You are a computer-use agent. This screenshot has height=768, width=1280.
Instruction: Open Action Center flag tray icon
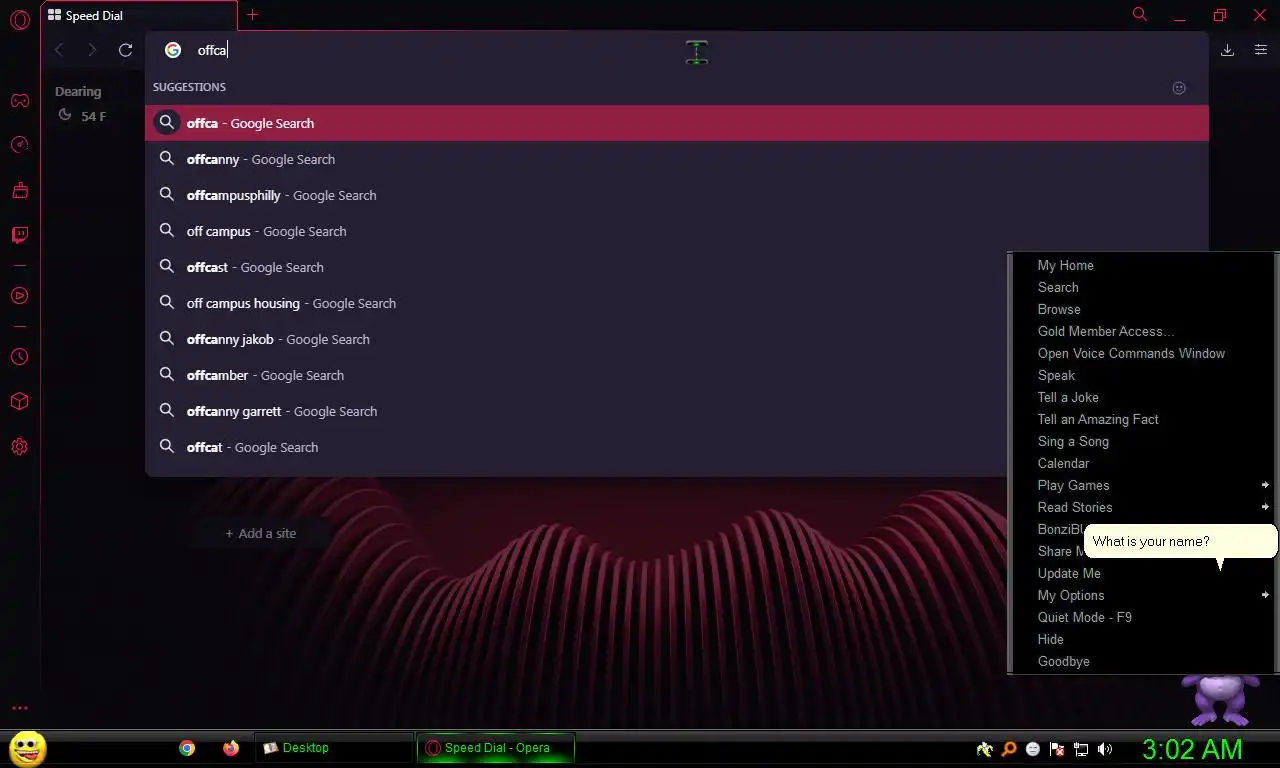click(1057, 749)
